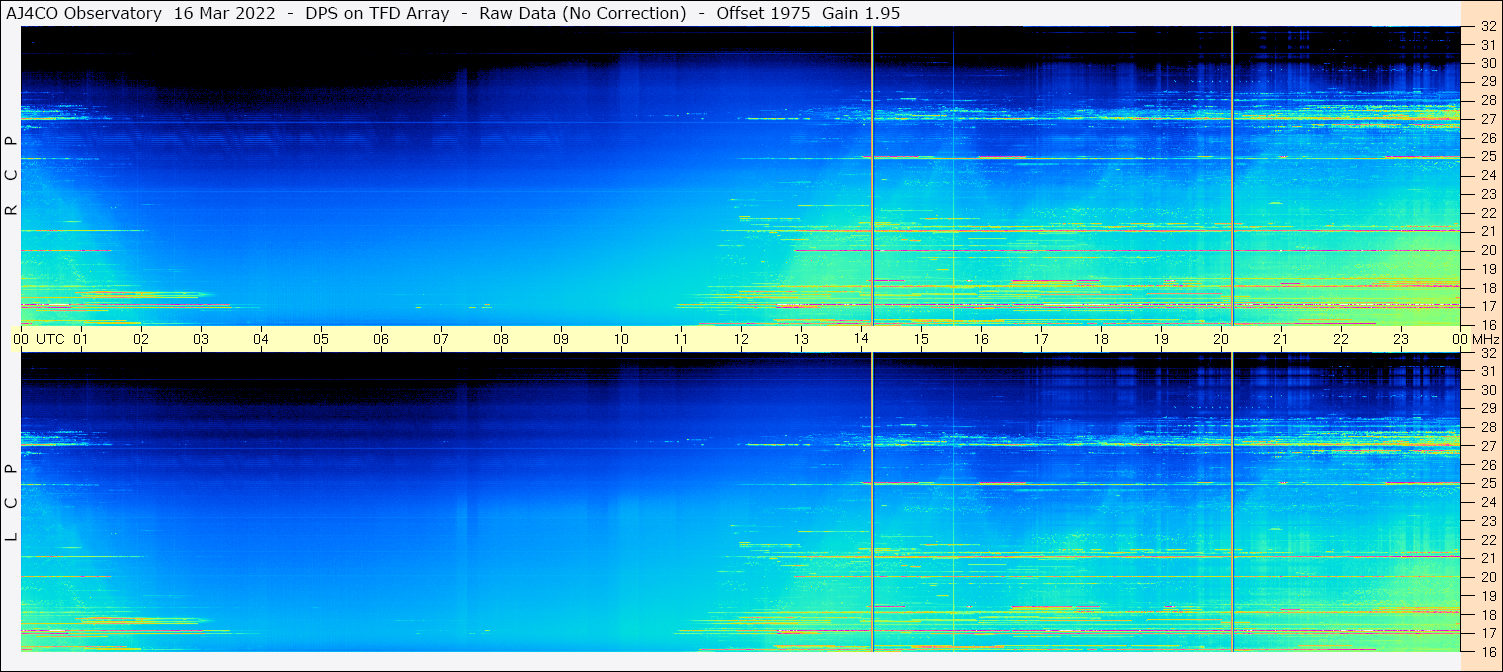1503x672 pixels.
Task: Click the 17 MHz frequency tick of RCP panel
Action: tap(1487, 306)
